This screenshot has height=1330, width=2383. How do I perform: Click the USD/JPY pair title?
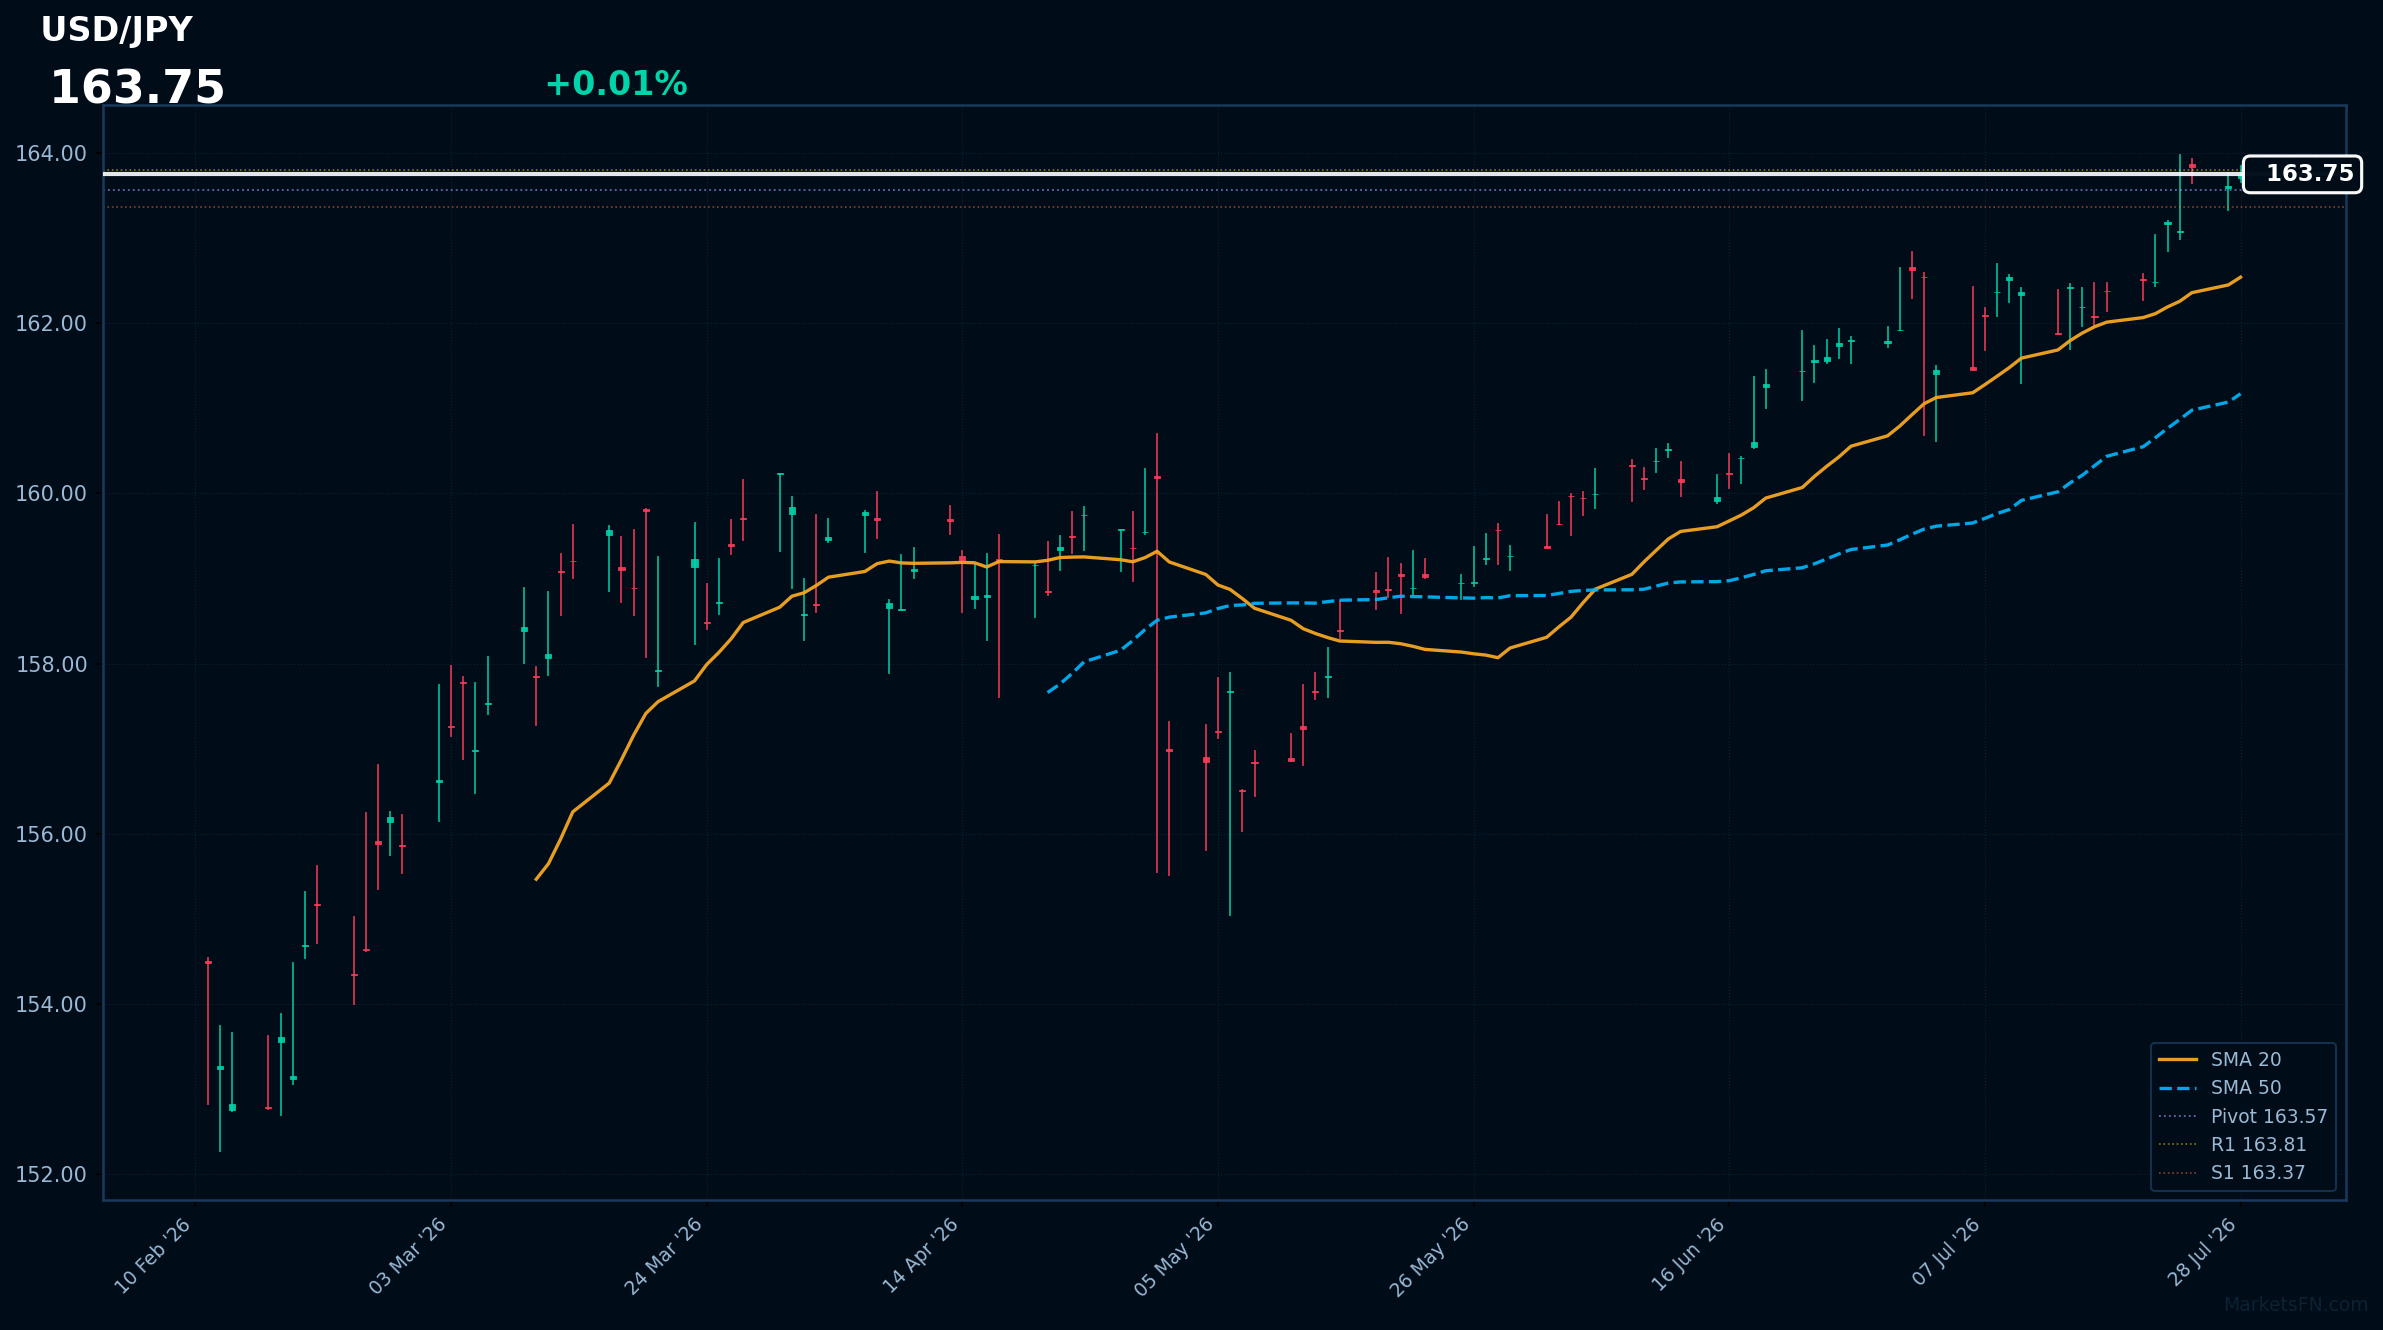[116, 31]
